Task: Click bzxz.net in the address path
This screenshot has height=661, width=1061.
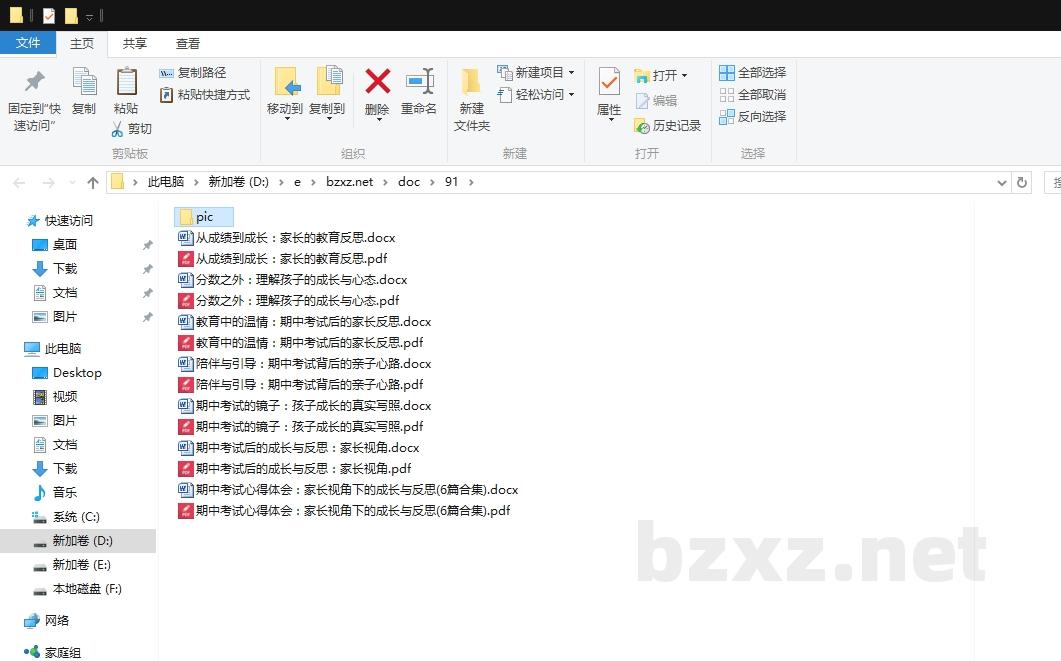Action: pyautogui.click(x=349, y=182)
